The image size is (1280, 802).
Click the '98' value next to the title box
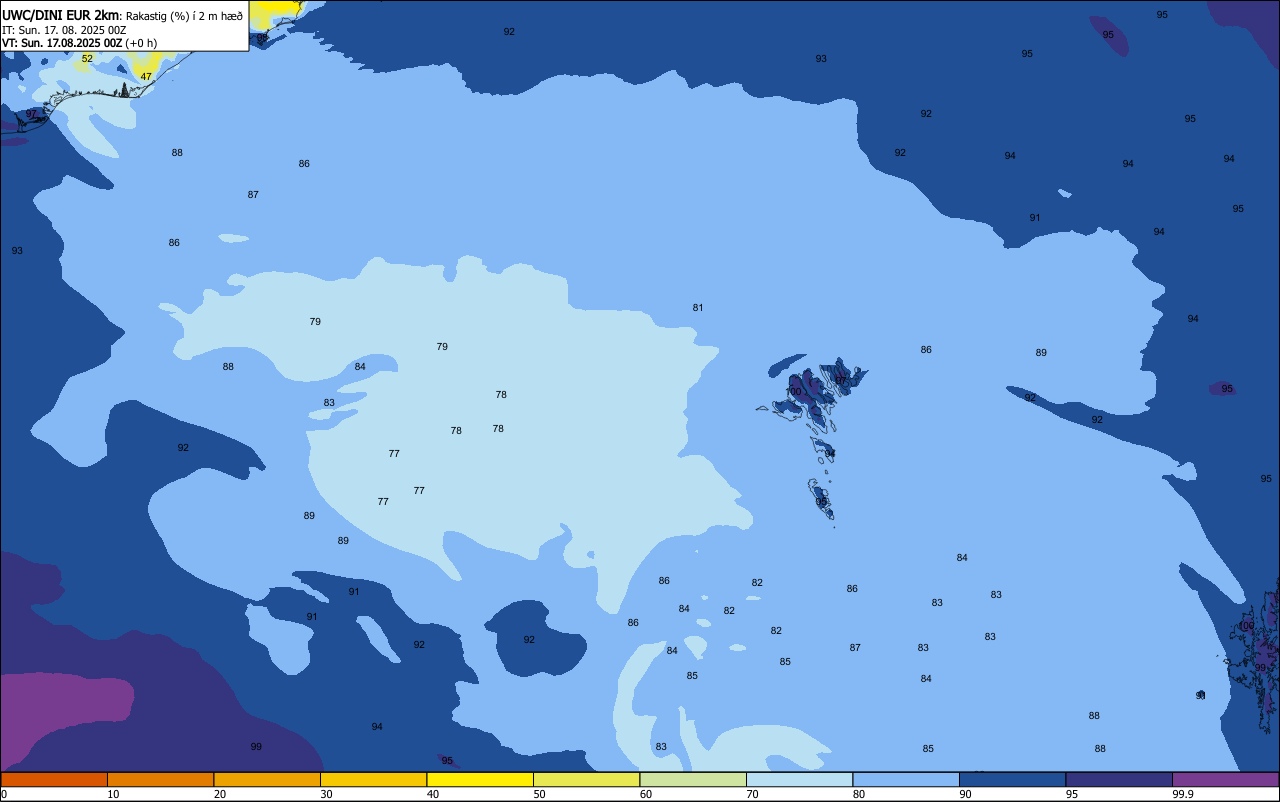click(262, 39)
